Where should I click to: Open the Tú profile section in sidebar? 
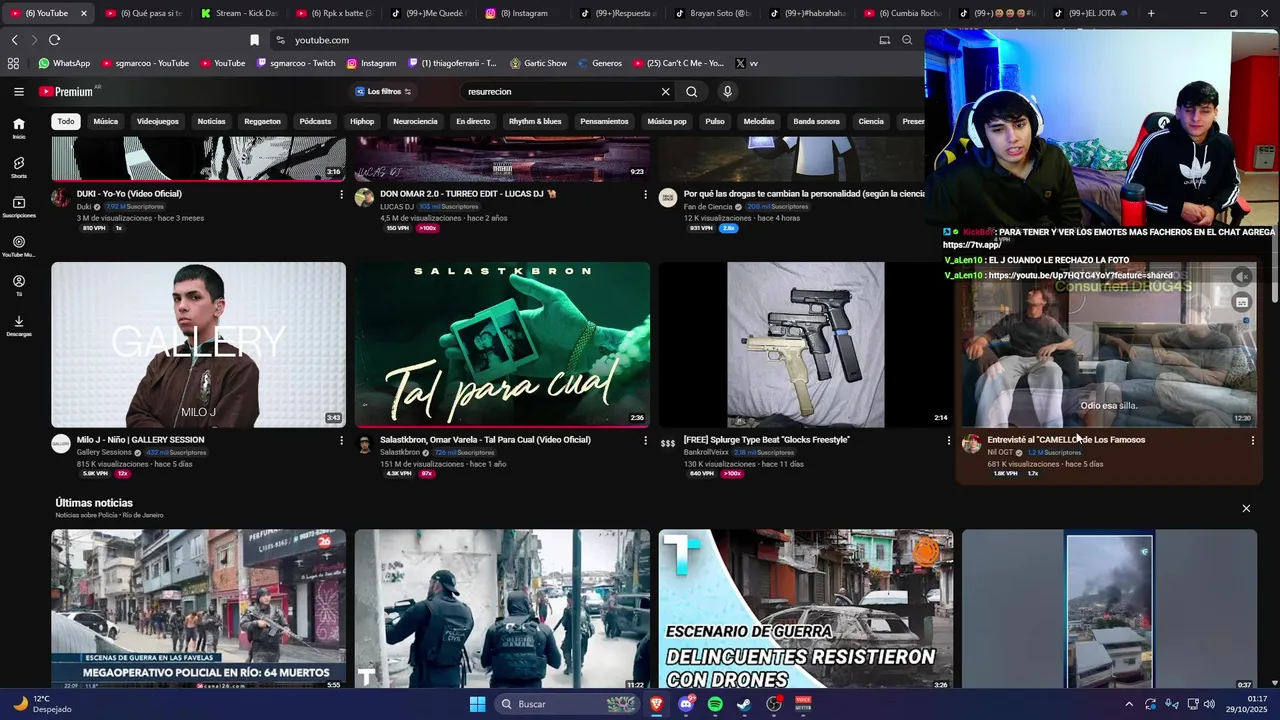click(18, 286)
